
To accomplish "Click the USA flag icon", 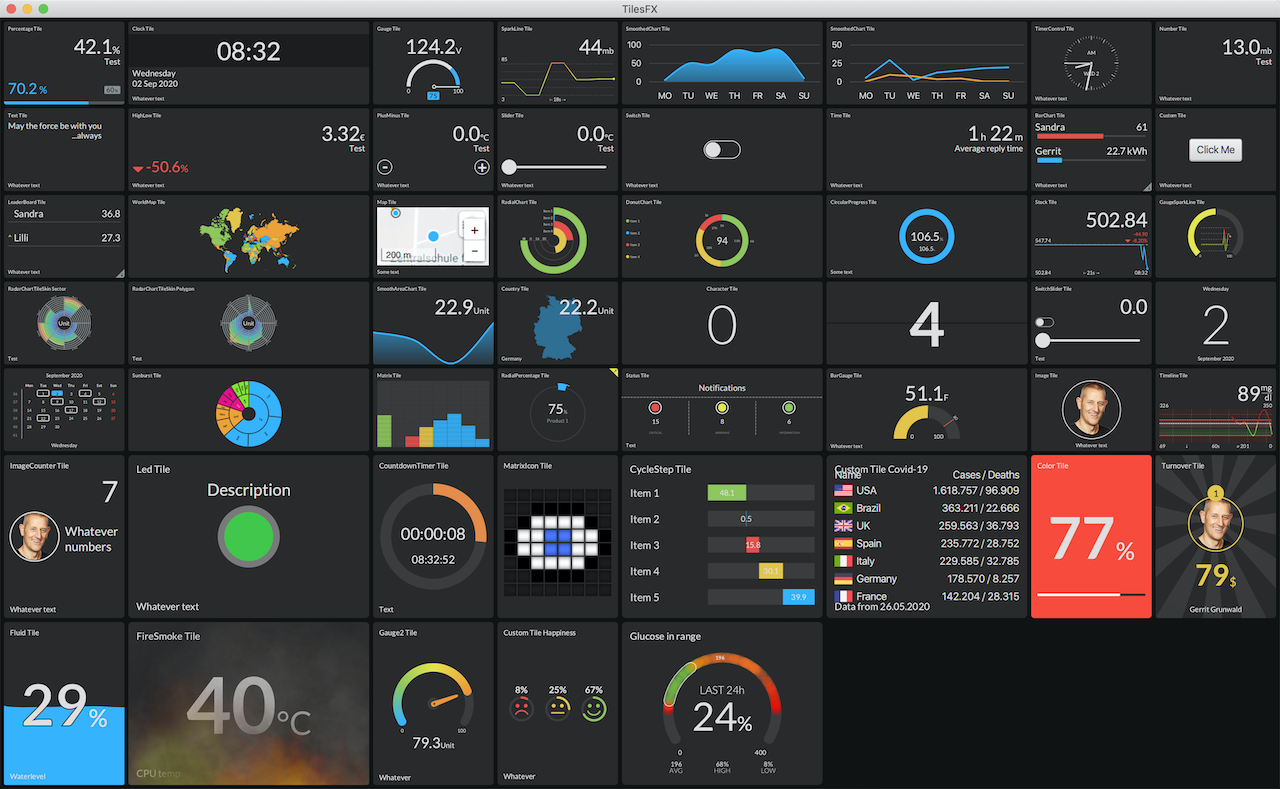I will click(843, 491).
